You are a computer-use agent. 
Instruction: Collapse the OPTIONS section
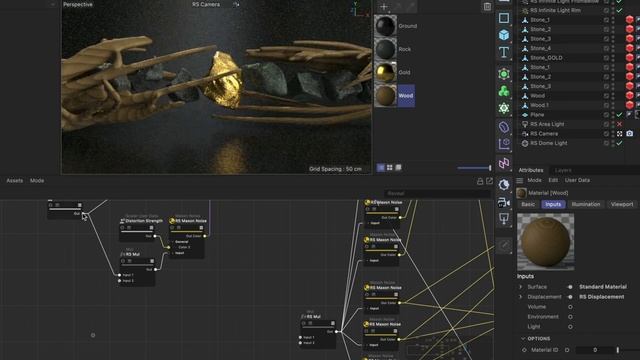point(523,339)
